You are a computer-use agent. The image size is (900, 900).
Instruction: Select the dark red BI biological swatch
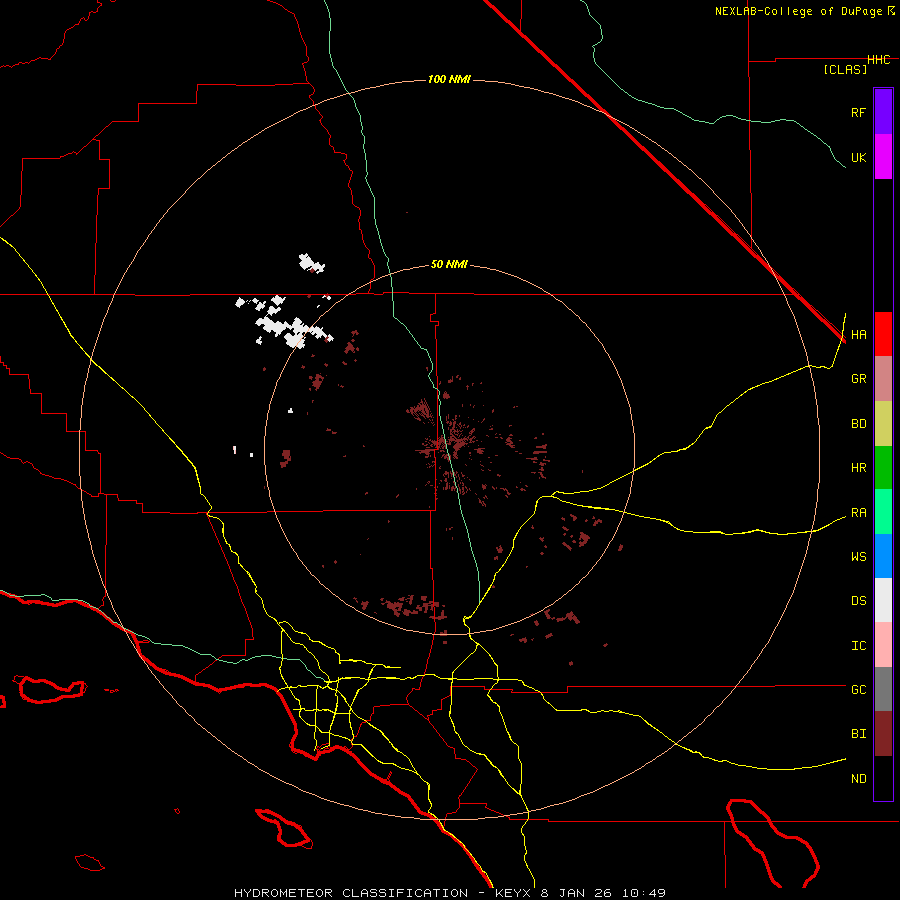(883, 733)
